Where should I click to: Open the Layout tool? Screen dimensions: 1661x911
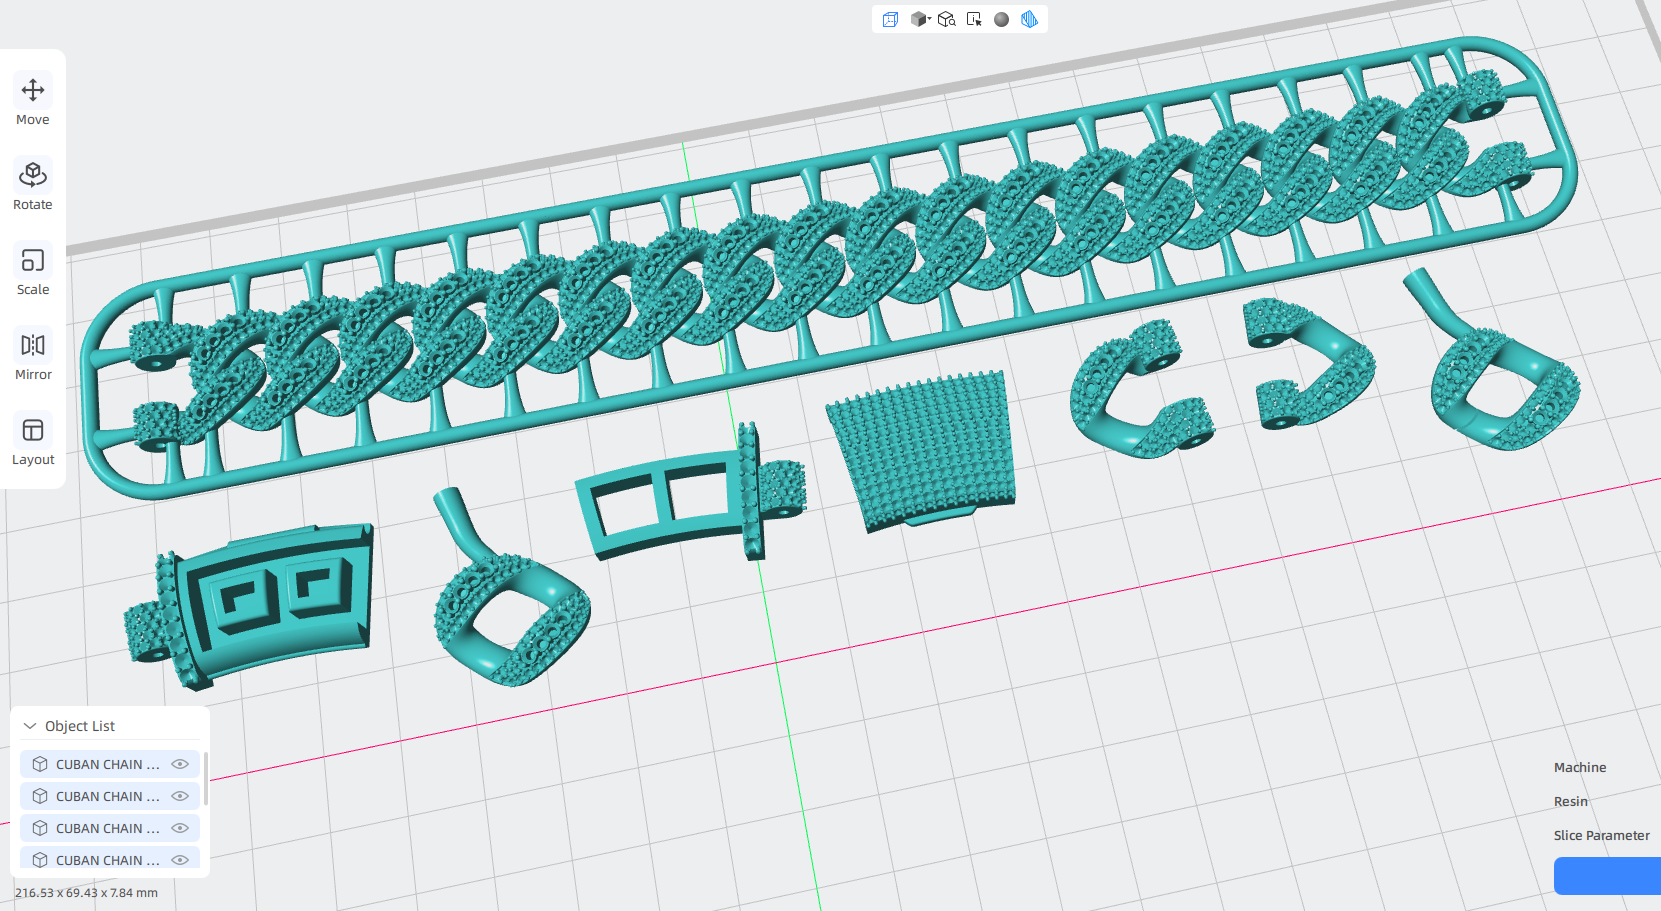coord(33,441)
